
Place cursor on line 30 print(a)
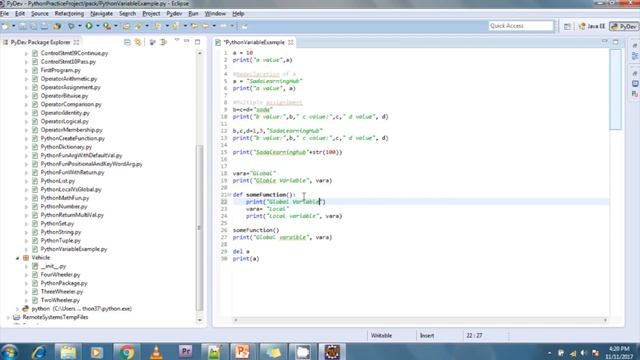click(x=246, y=259)
